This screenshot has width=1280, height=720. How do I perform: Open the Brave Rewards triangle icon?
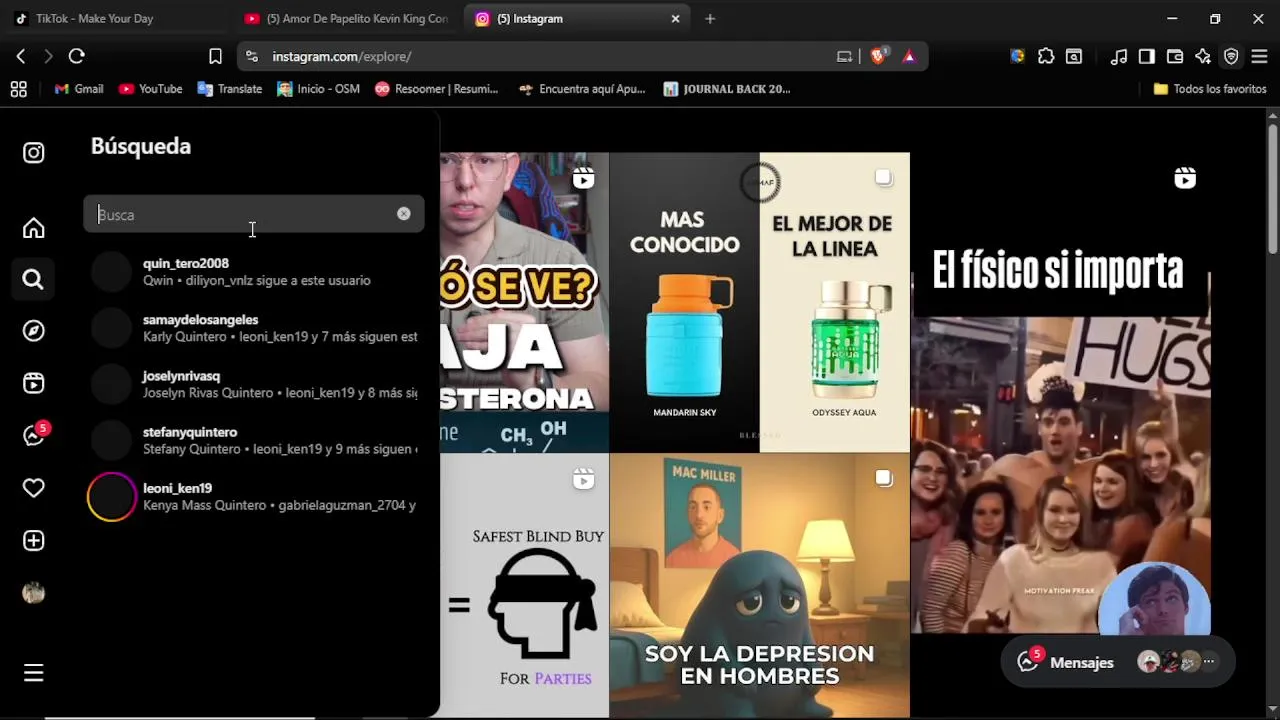tap(908, 56)
